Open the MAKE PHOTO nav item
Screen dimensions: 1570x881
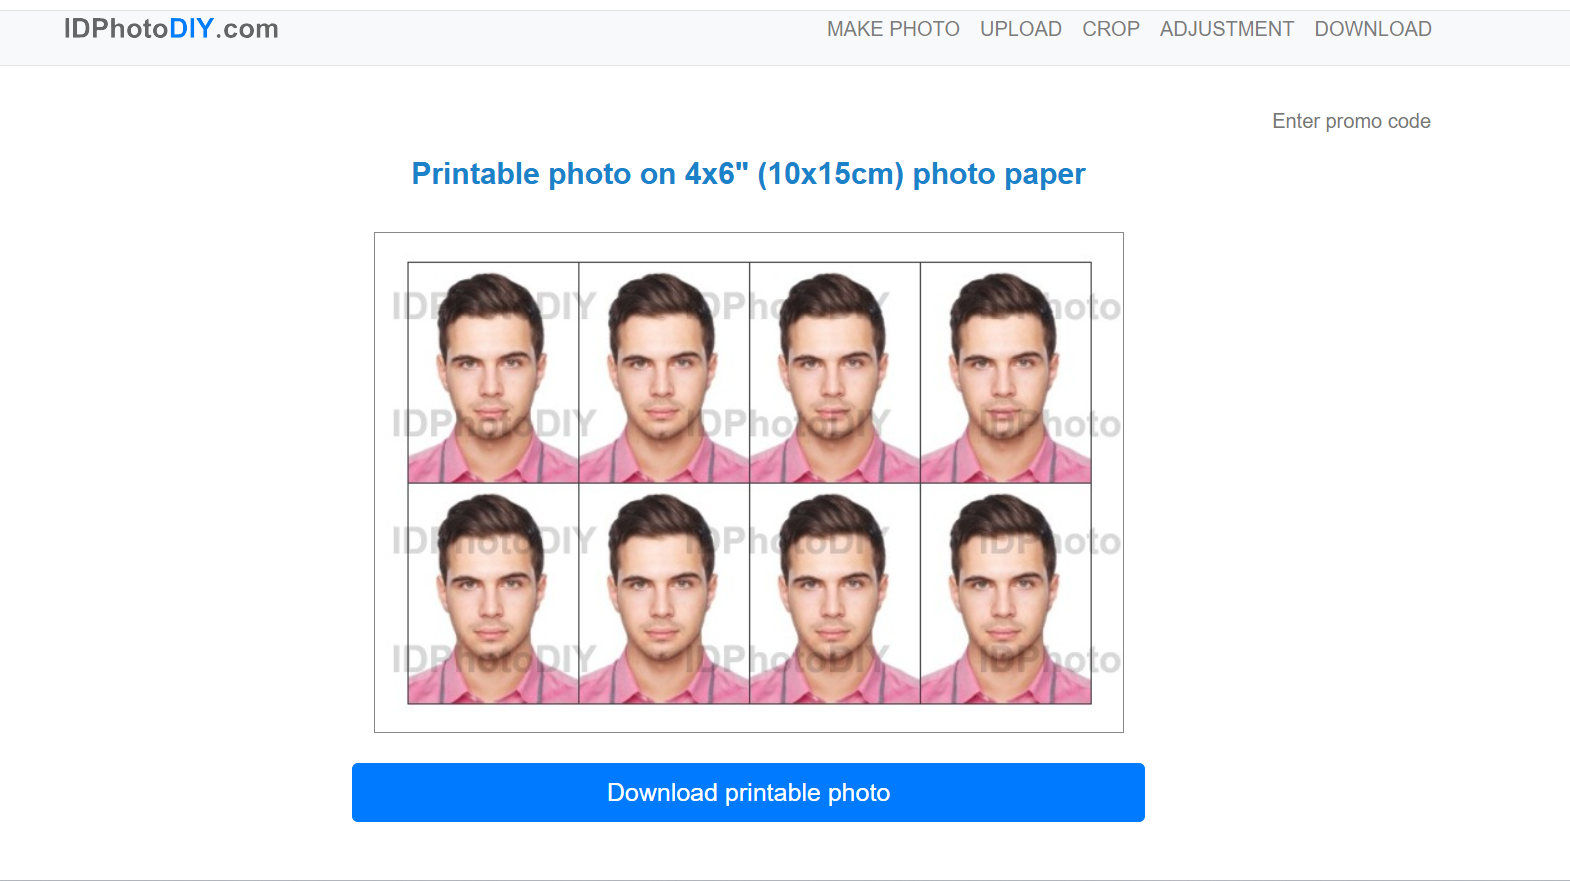(x=892, y=29)
